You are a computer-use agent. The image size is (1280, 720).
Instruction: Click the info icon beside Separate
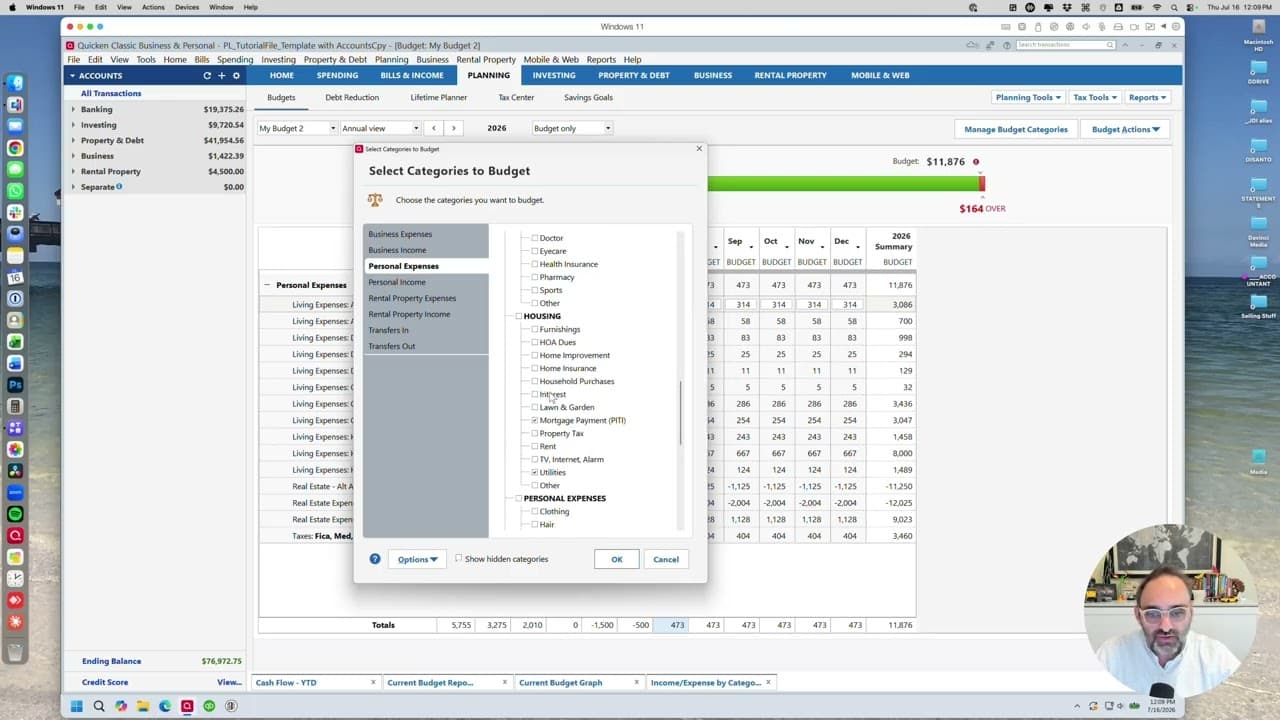click(x=119, y=187)
